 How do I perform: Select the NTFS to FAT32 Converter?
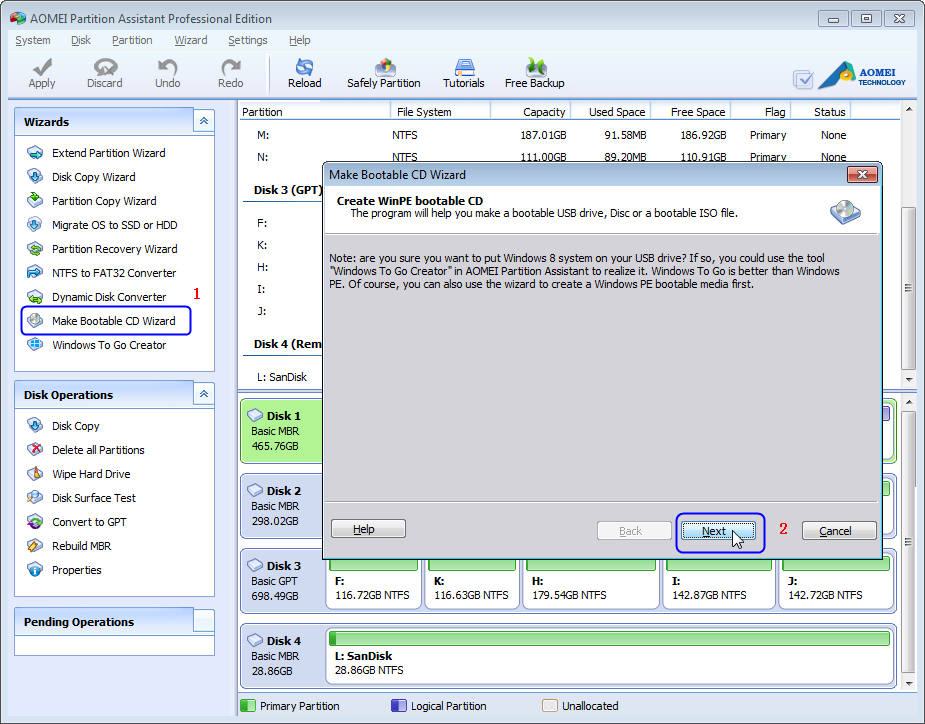pyautogui.click(x=113, y=273)
